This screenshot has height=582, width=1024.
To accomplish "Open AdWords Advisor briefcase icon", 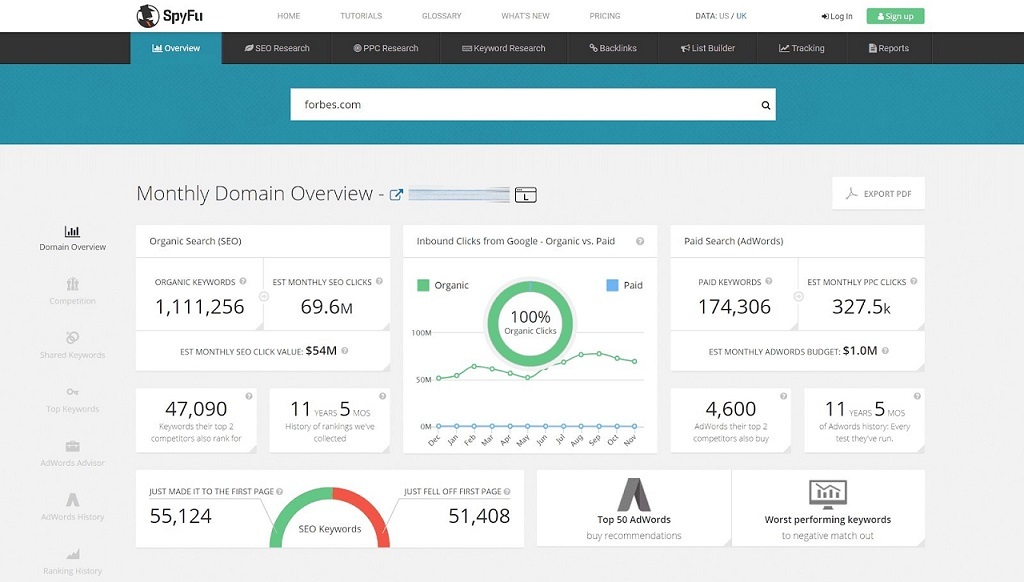I will [72, 446].
